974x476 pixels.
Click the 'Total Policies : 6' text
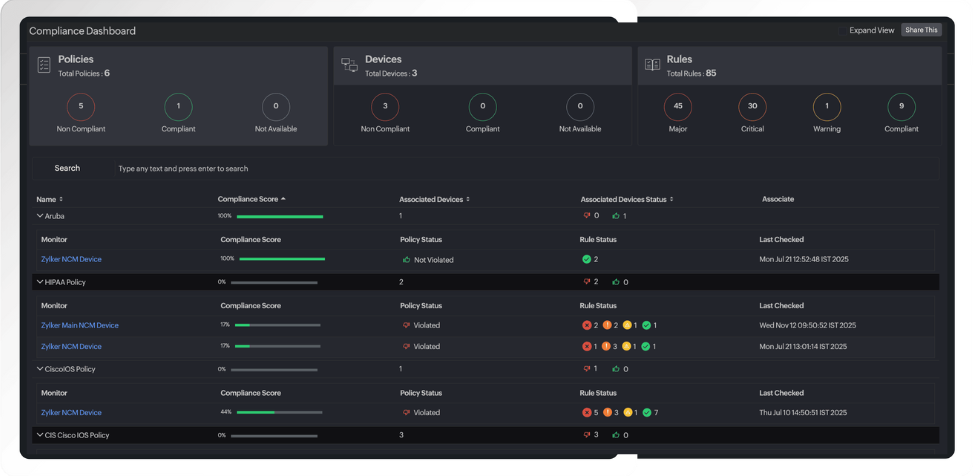(84, 73)
